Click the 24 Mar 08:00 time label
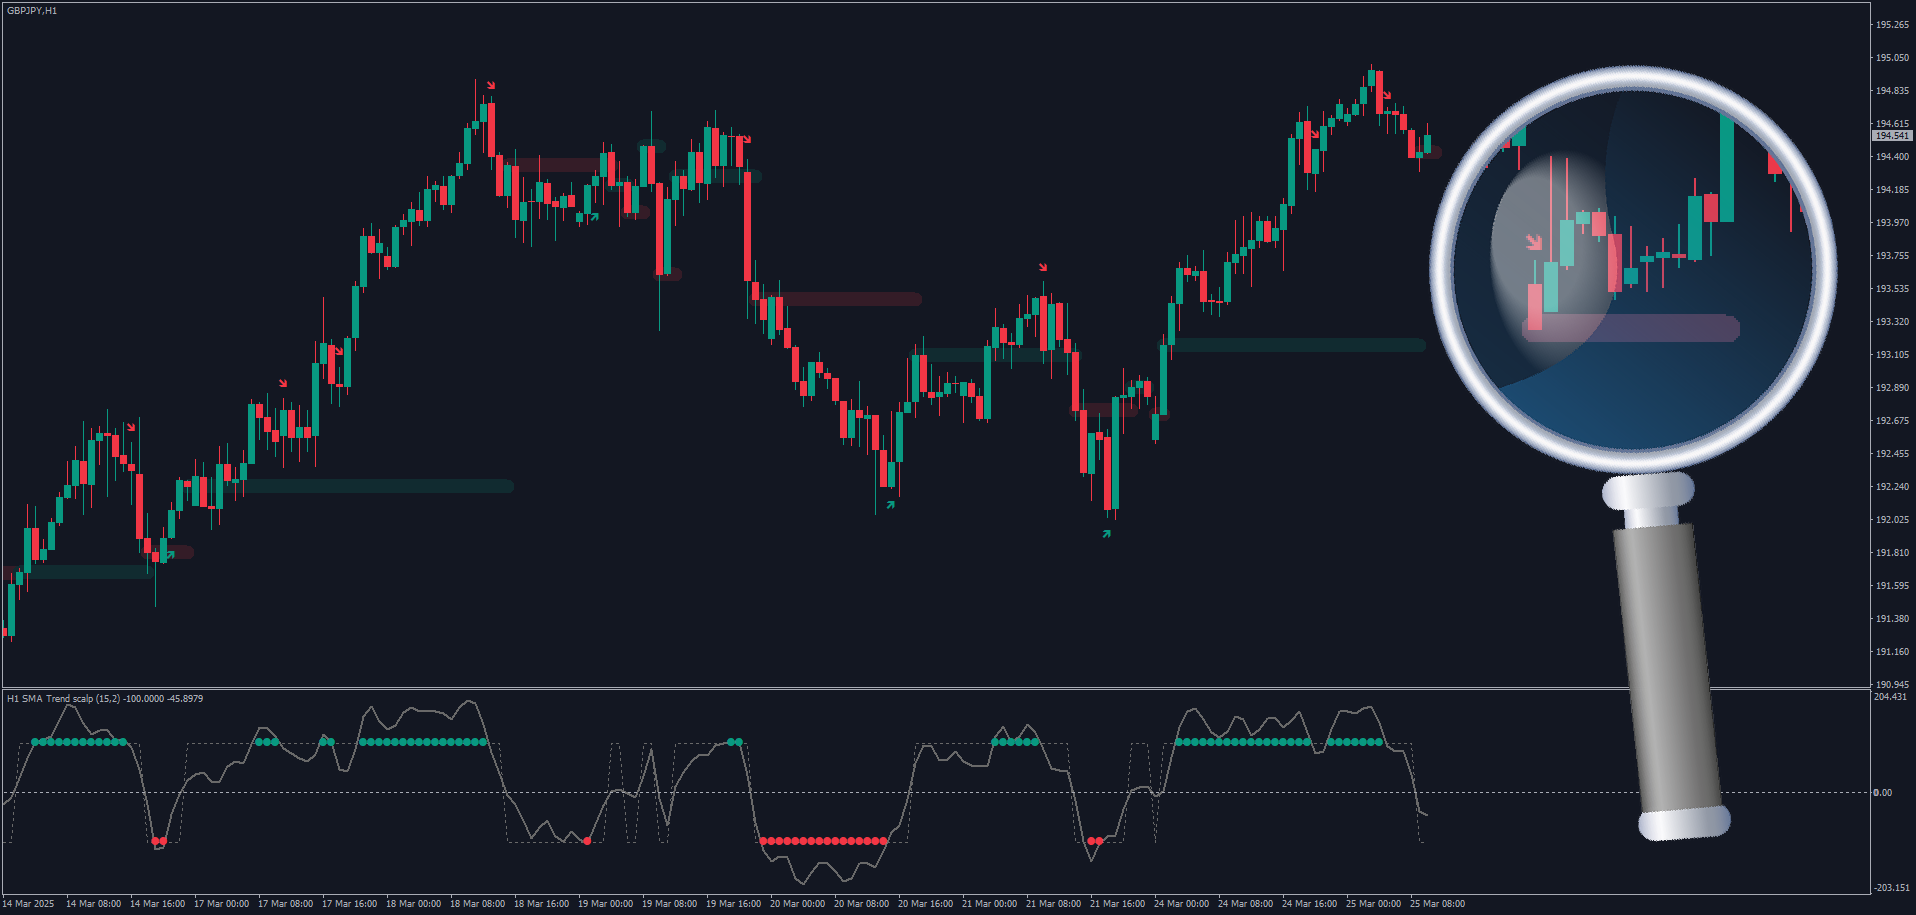The width and height of the screenshot is (1916, 915). coord(1246,904)
